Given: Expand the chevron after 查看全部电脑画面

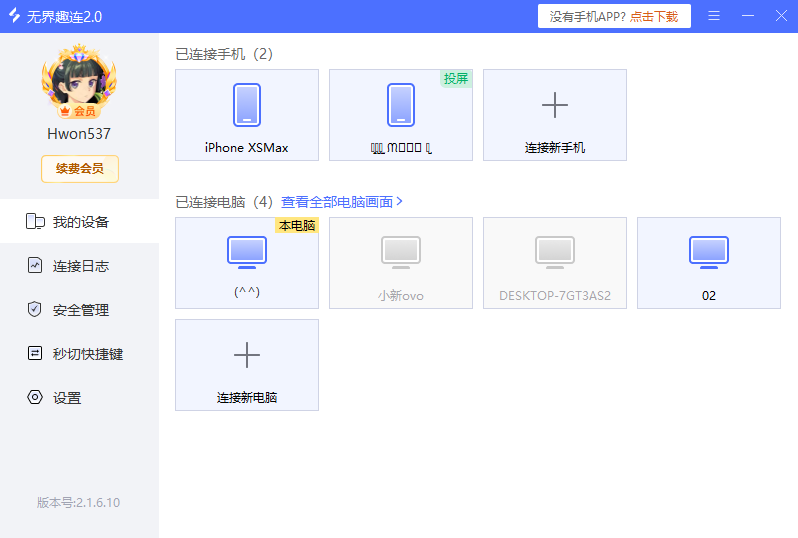Looking at the screenshot, I should coord(400,201).
